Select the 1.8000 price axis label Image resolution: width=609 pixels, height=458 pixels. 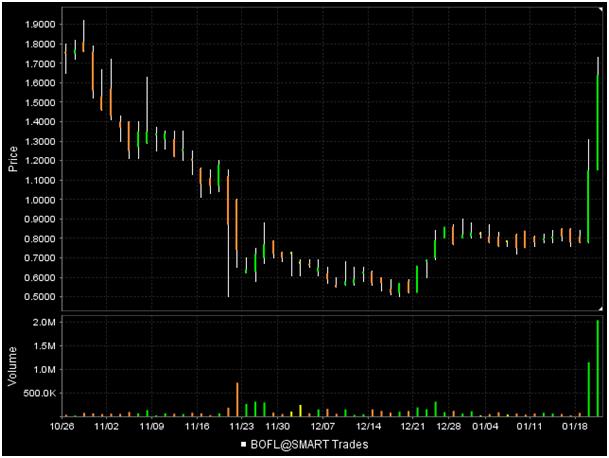coord(40,44)
